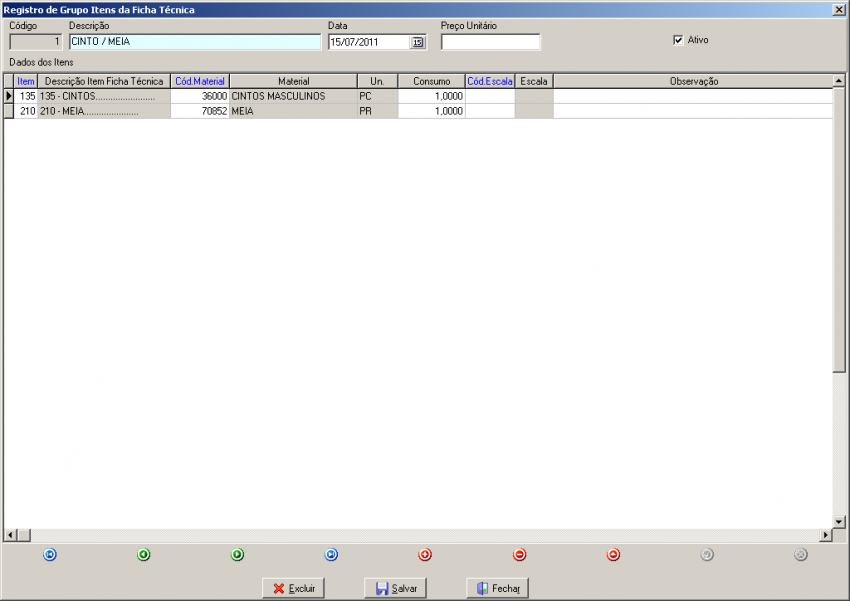Image resolution: width=850 pixels, height=601 pixels.
Task: Close the form using Fechar button
Action: coord(497,588)
